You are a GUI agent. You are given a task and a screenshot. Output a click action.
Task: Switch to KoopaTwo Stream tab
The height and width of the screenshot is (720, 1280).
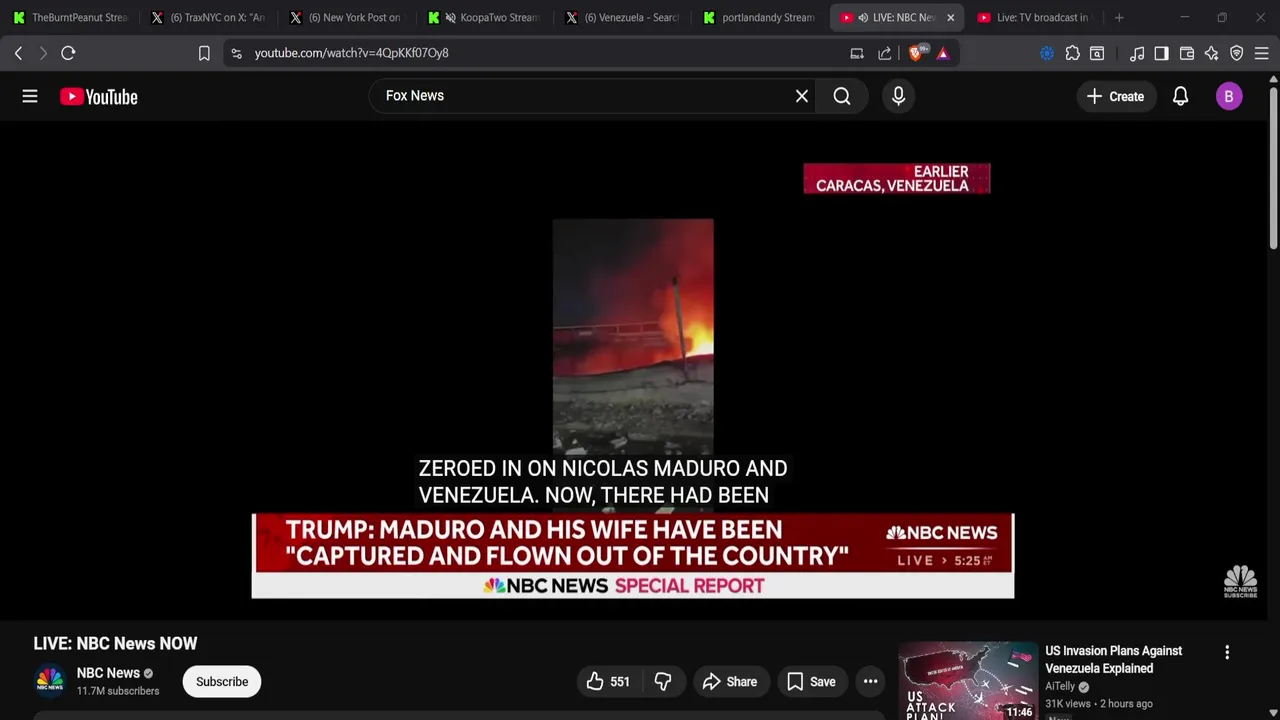click(x=484, y=17)
